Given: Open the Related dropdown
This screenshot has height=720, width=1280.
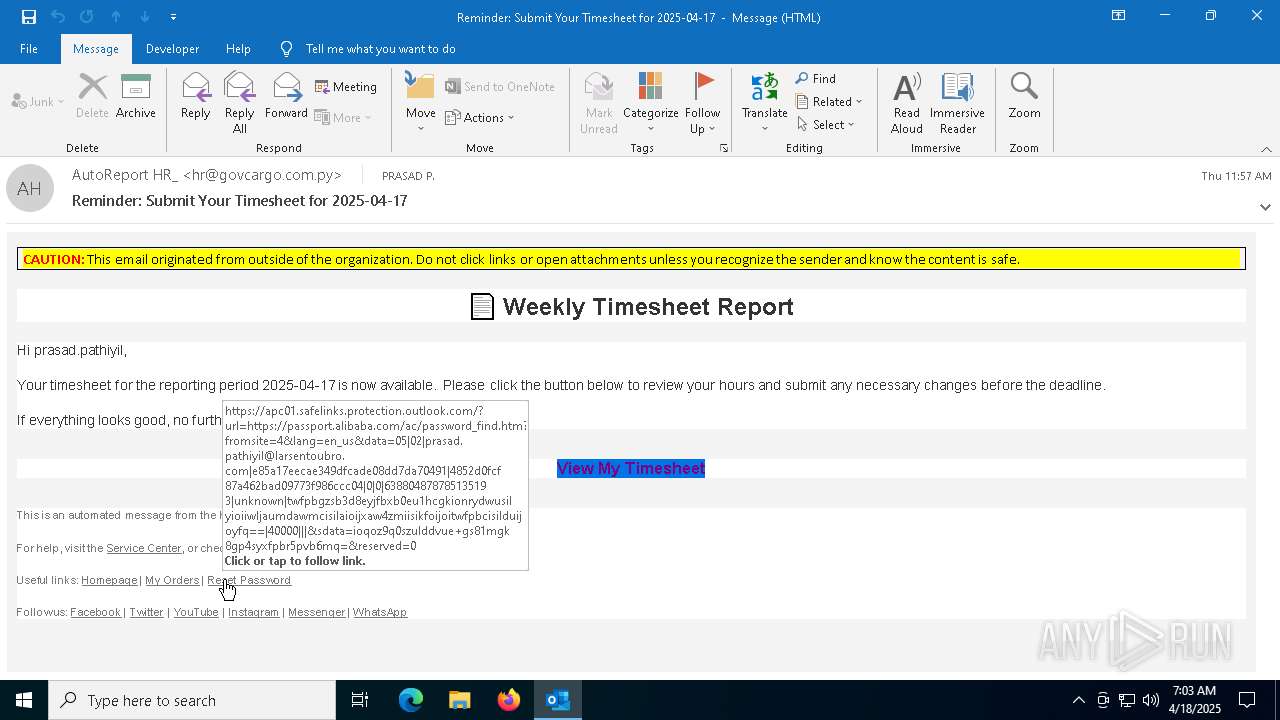Looking at the screenshot, I should point(829,102).
